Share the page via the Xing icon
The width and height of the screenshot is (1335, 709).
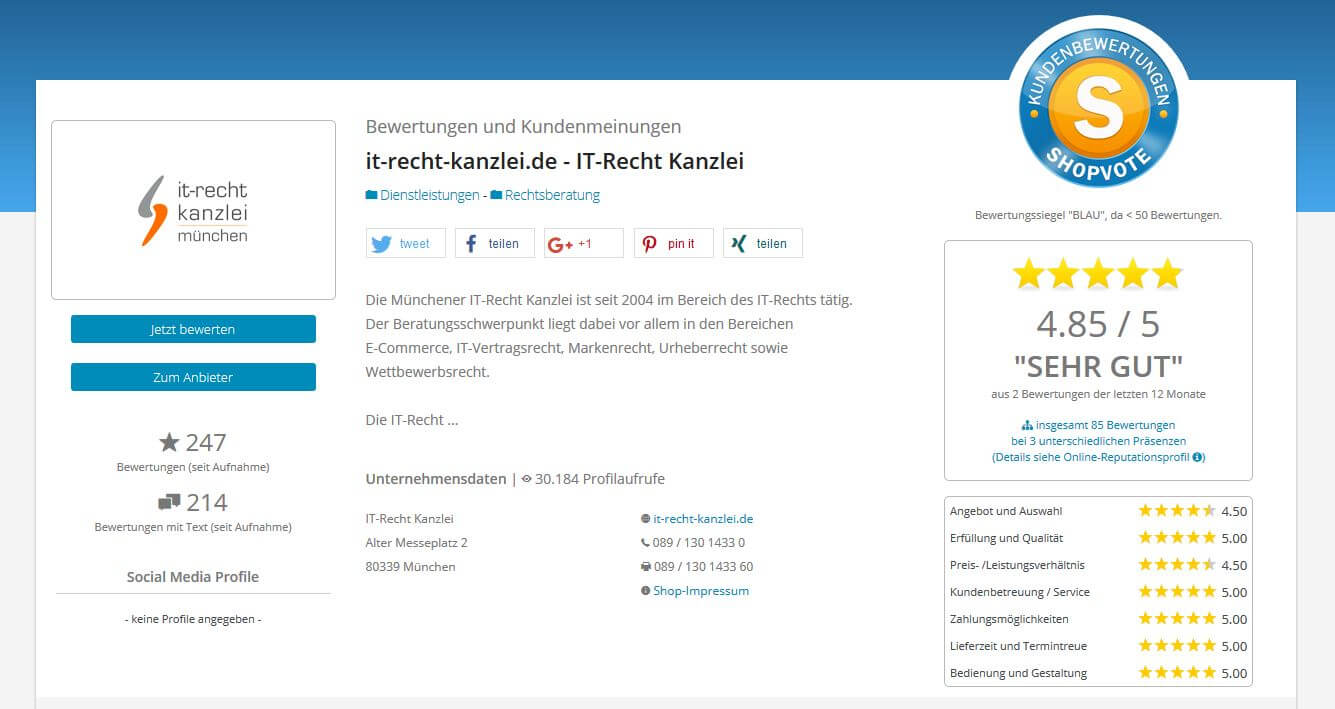click(737, 242)
